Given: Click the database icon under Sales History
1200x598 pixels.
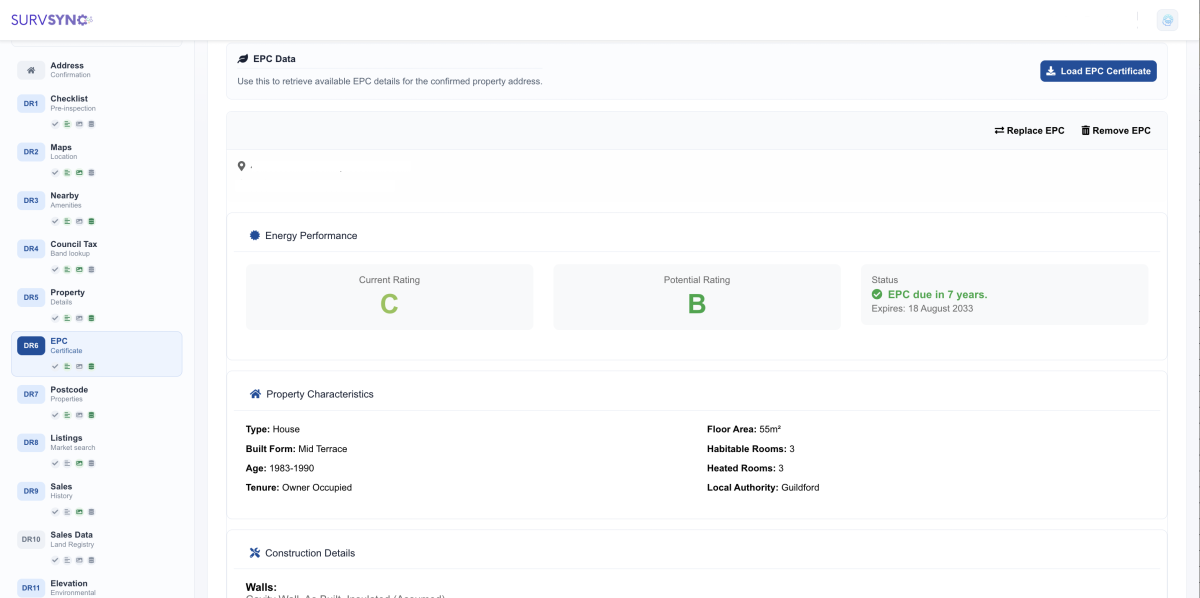Looking at the screenshot, I should [91, 512].
